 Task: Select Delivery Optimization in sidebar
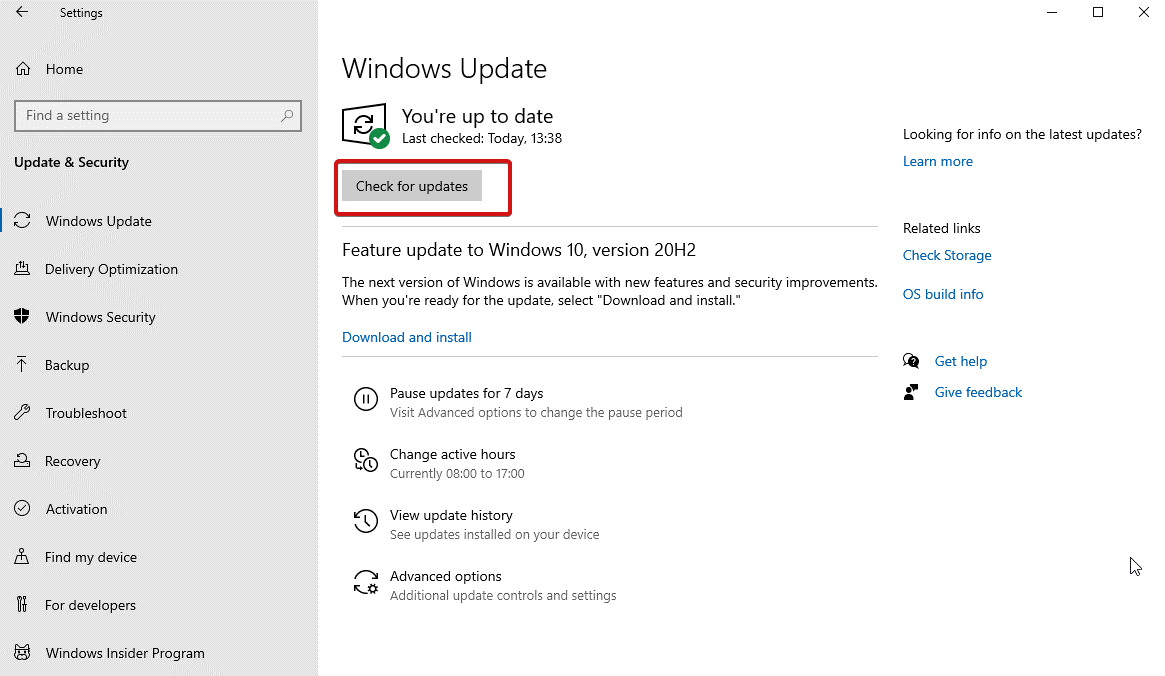111,269
